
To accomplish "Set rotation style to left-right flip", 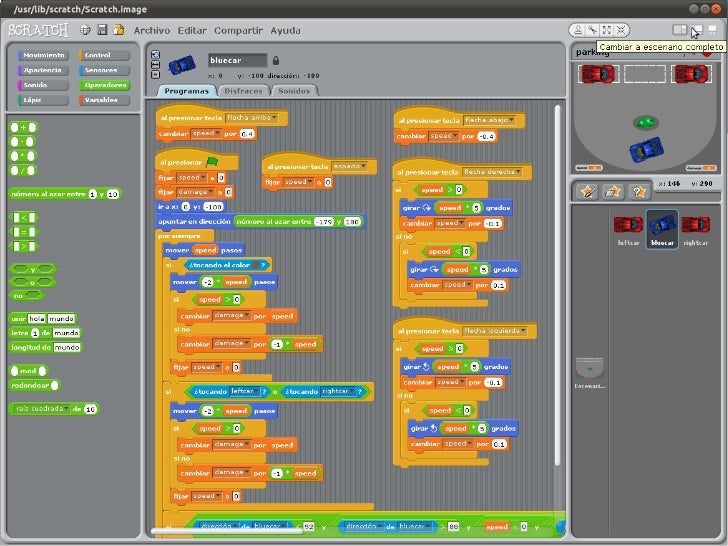I will (156, 65).
